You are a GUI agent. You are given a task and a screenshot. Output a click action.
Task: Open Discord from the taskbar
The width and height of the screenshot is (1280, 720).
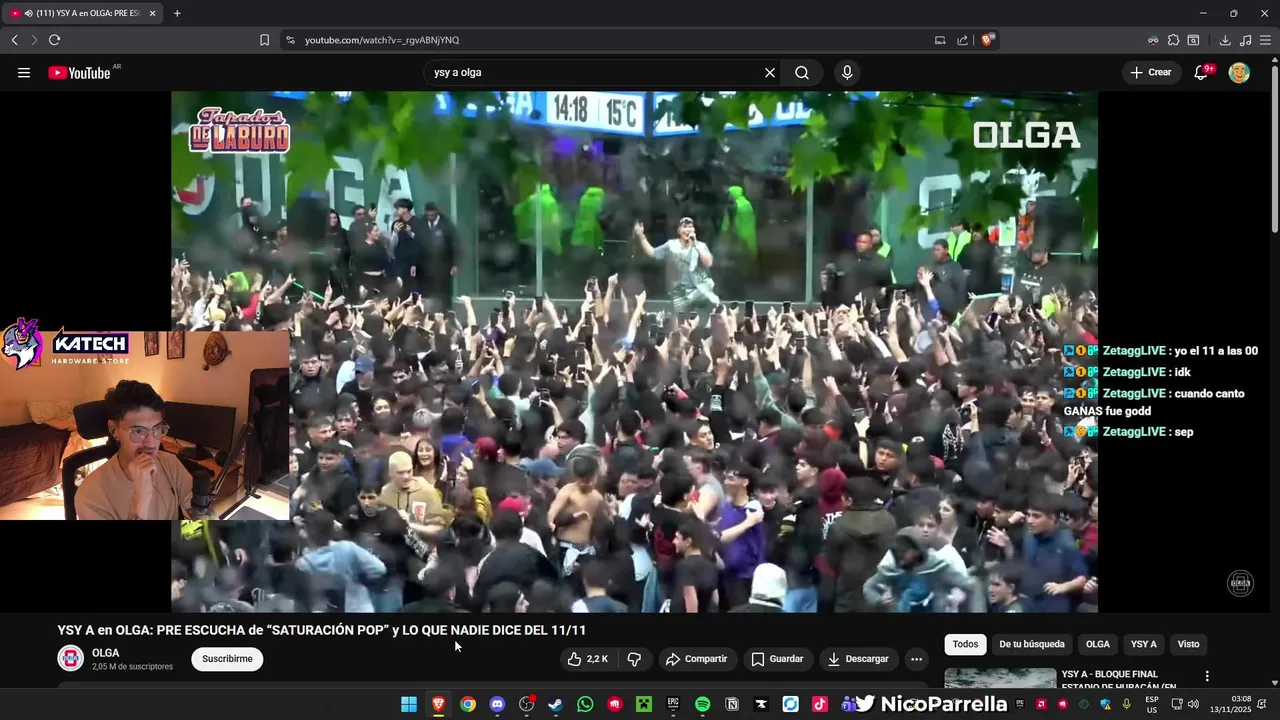coord(497,705)
